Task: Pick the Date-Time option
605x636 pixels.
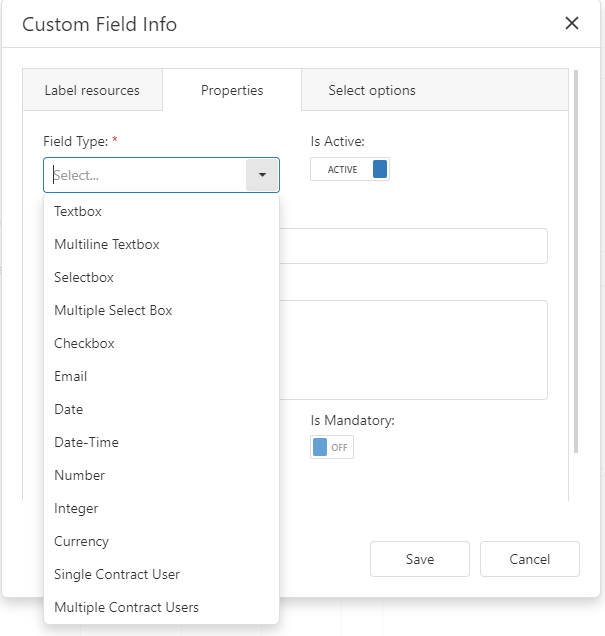Action: pos(161,442)
